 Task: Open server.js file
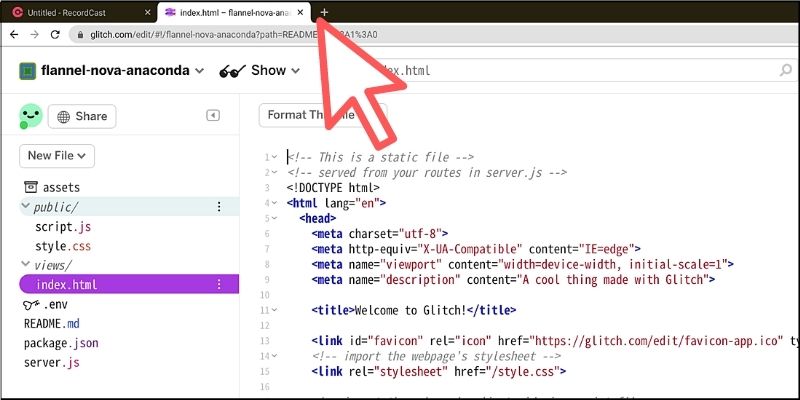coord(52,363)
